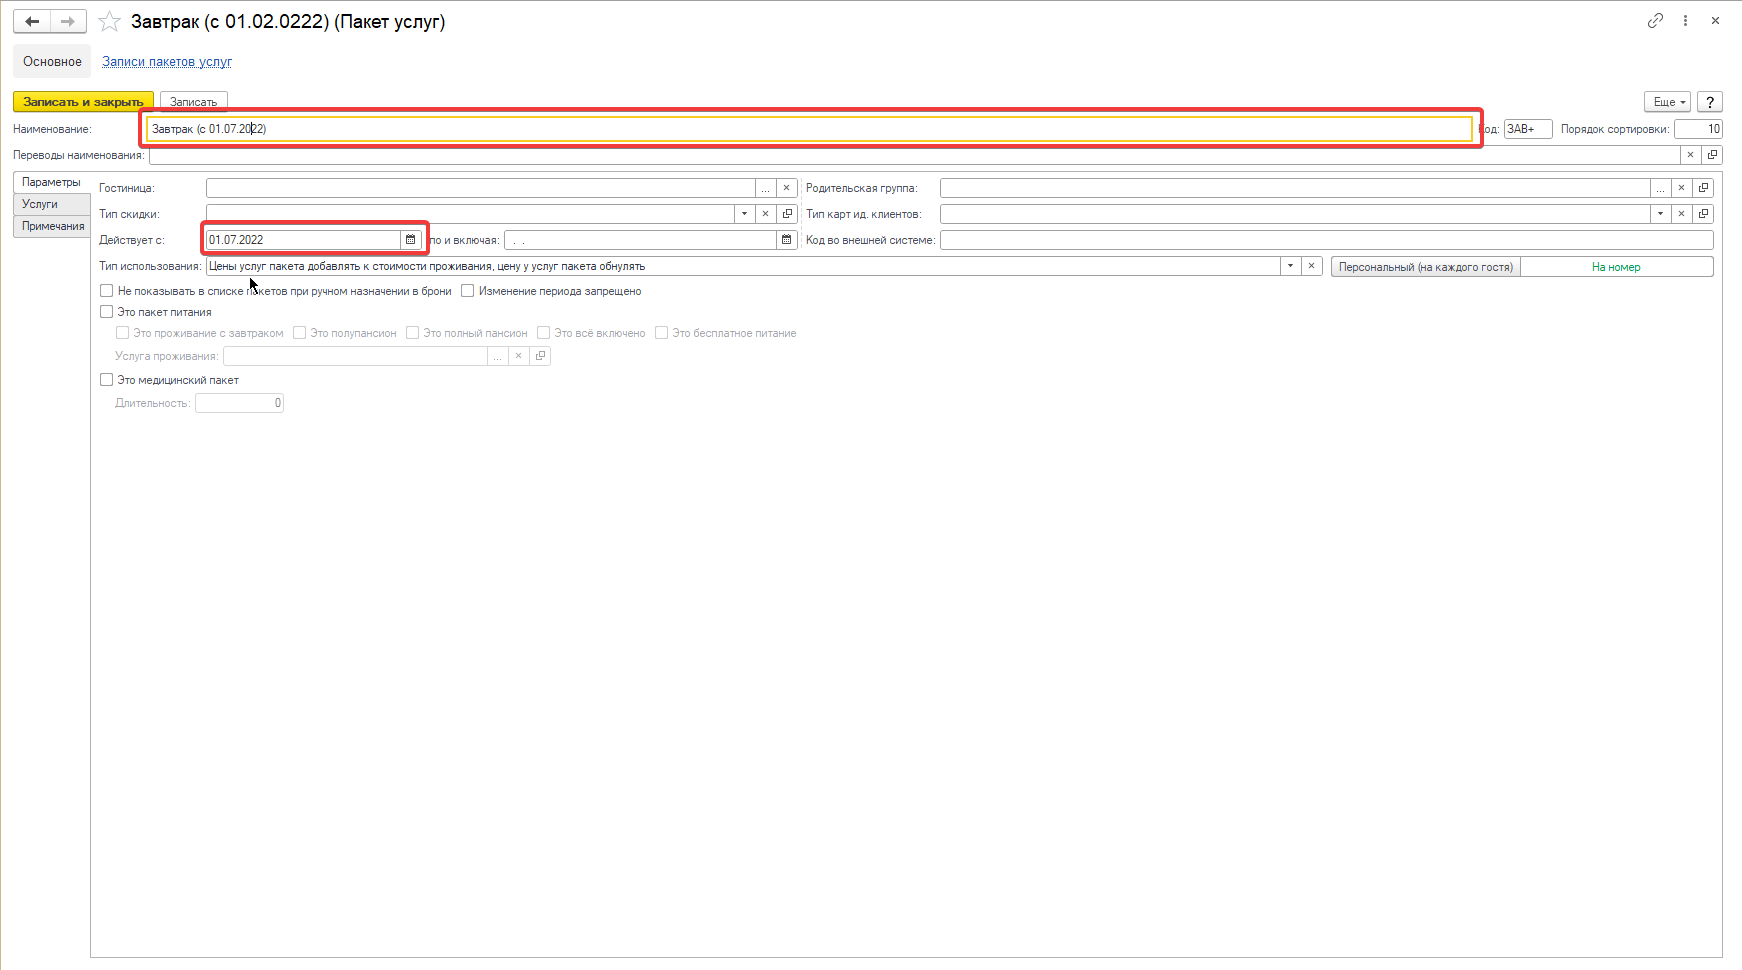The image size is (1742, 970).
Task: Open calendar for по и включая date
Action: [787, 240]
